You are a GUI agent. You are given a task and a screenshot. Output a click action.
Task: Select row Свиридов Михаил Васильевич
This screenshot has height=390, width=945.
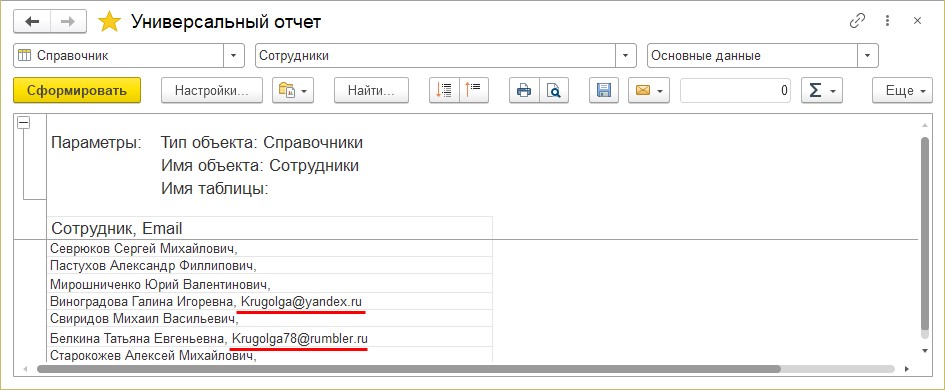269,319
